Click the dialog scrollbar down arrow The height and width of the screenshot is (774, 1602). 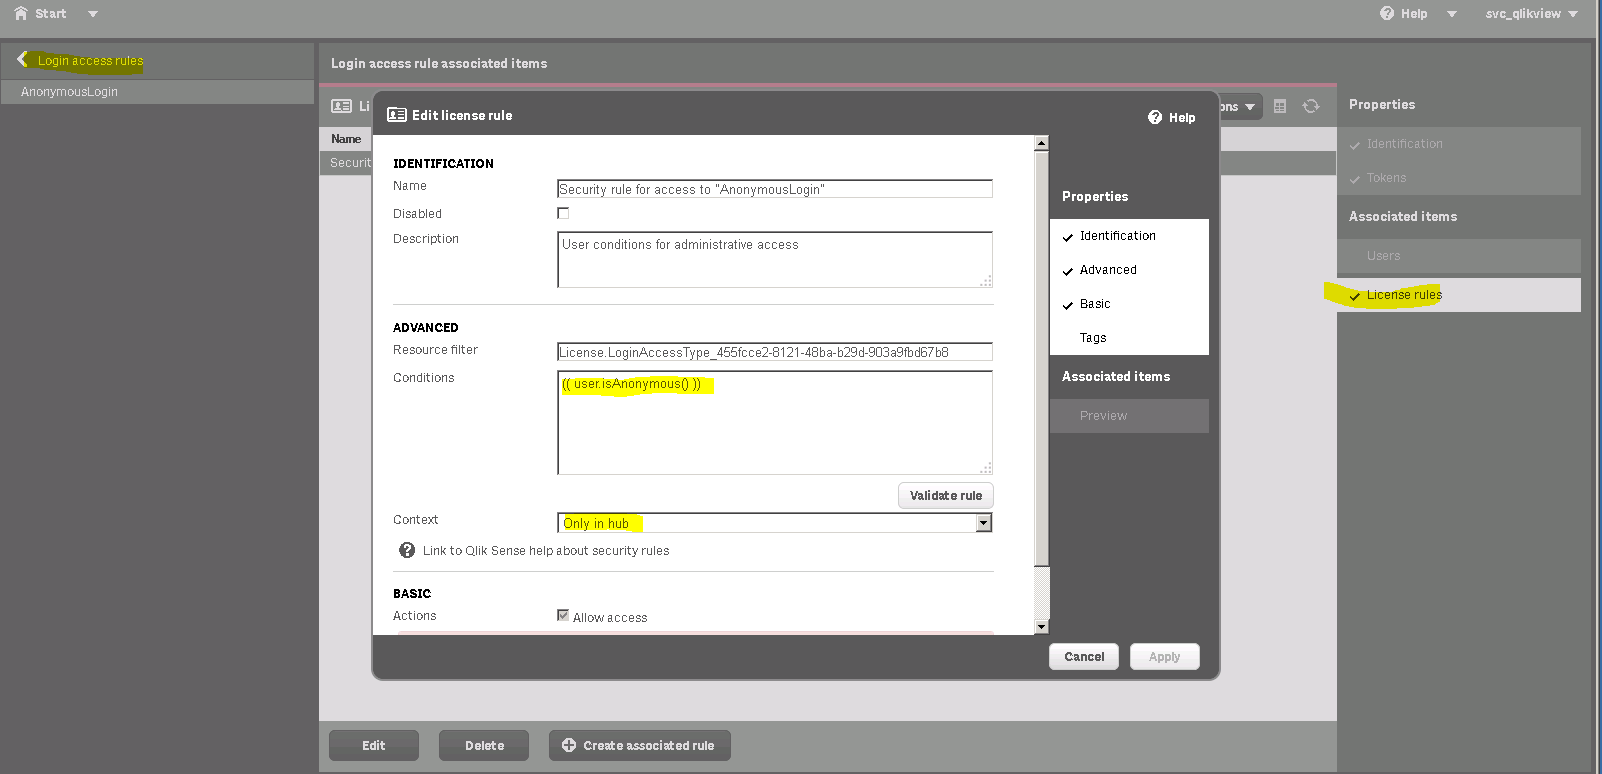[1041, 627]
